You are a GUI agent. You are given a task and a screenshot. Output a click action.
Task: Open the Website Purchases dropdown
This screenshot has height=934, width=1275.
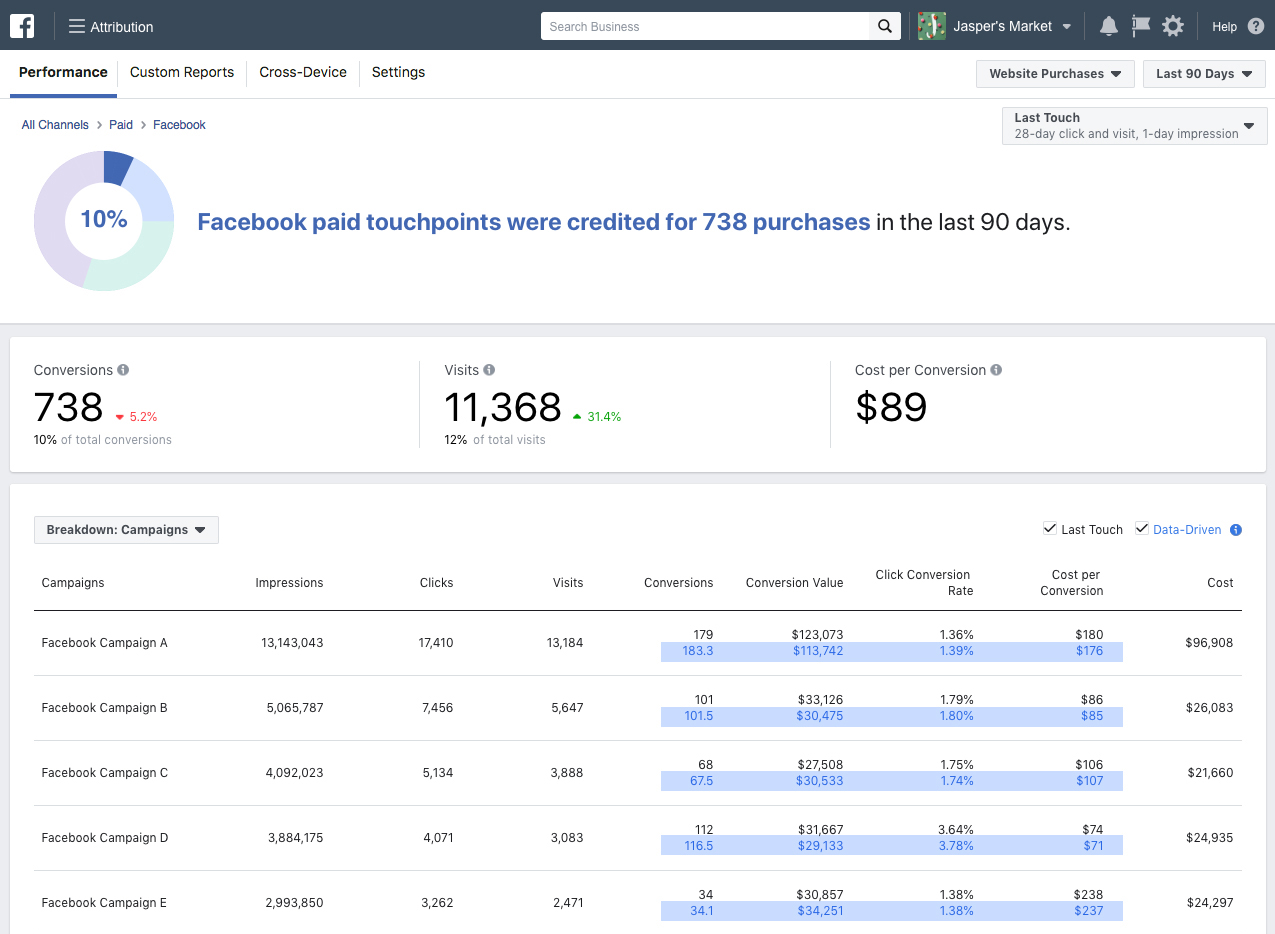[1055, 73]
